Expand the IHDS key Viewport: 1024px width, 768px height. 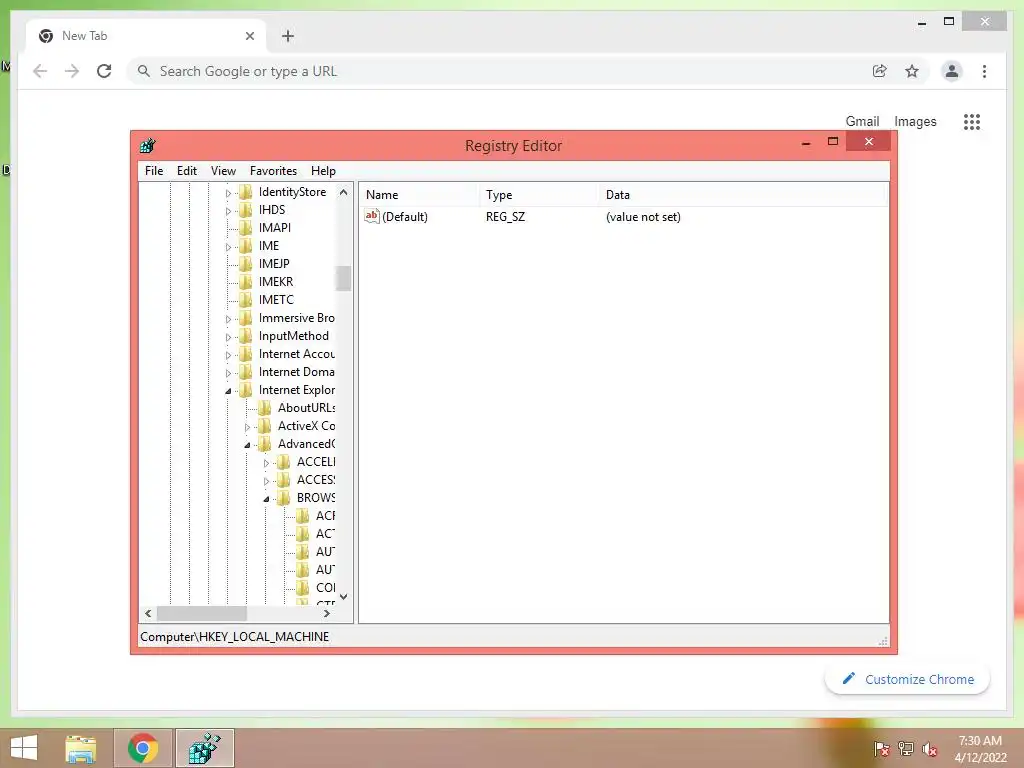tap(228, 211)
